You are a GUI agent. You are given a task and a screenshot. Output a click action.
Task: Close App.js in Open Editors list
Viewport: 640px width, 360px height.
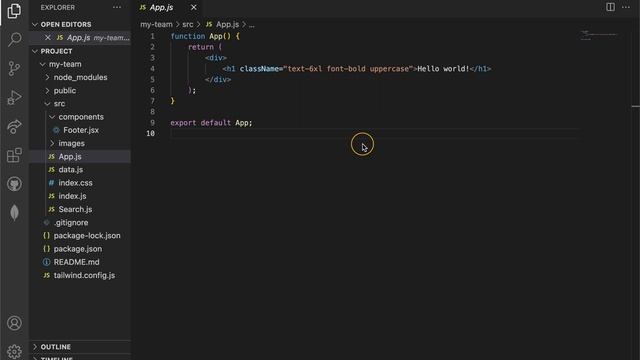click(48, 38)
